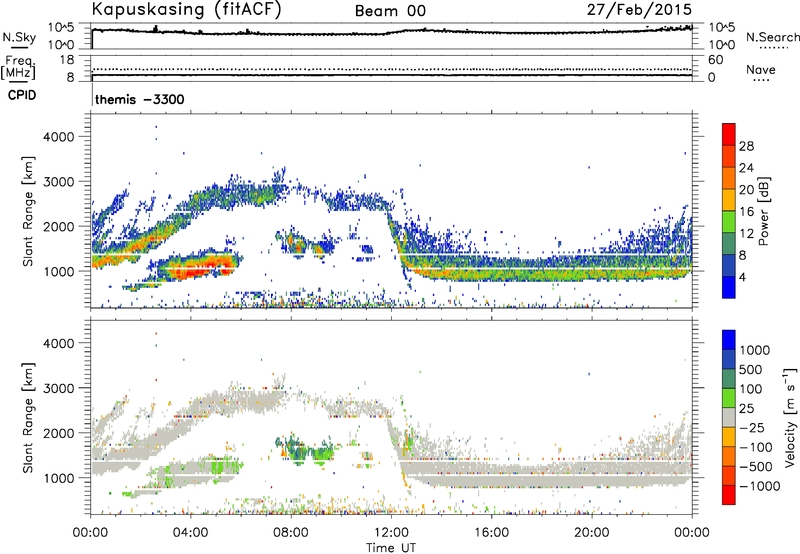Select the "25" tick on the velocity scale
Screen dimensions: 800x554
(746, 409)
